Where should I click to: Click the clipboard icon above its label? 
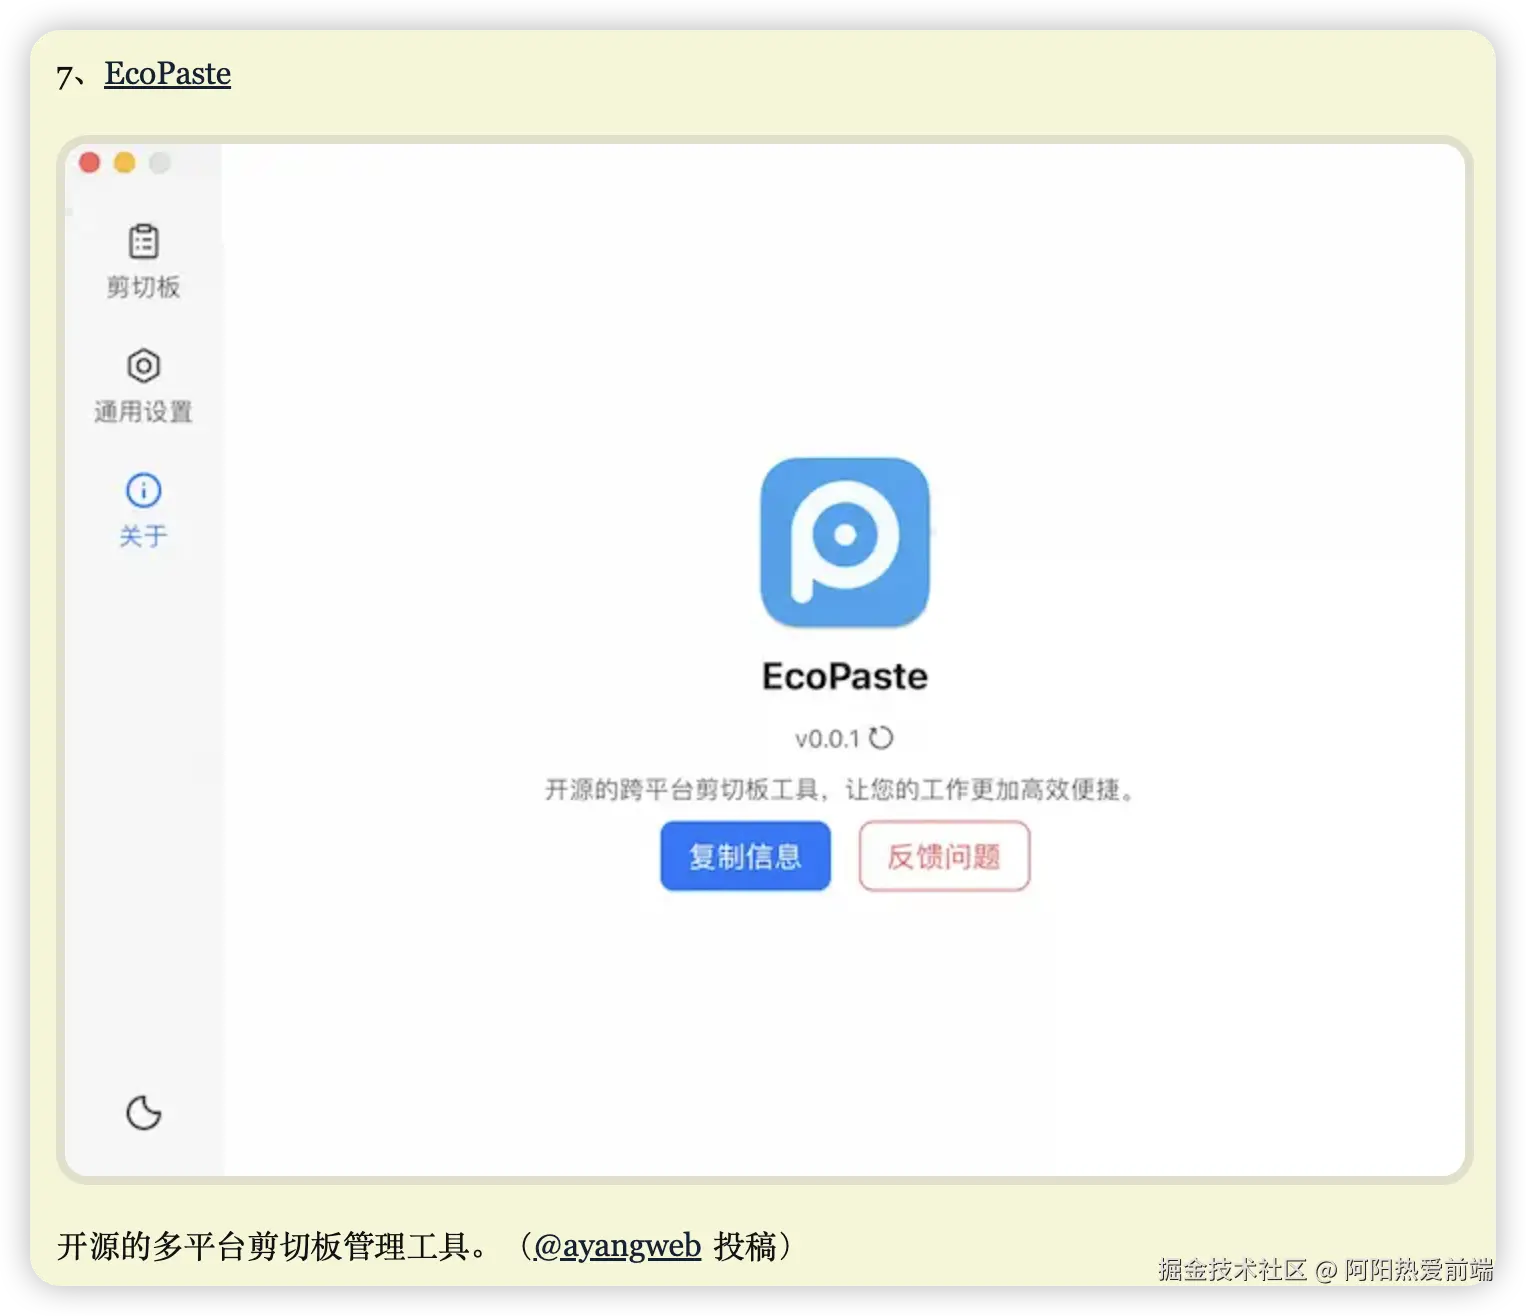pos(143,241)
